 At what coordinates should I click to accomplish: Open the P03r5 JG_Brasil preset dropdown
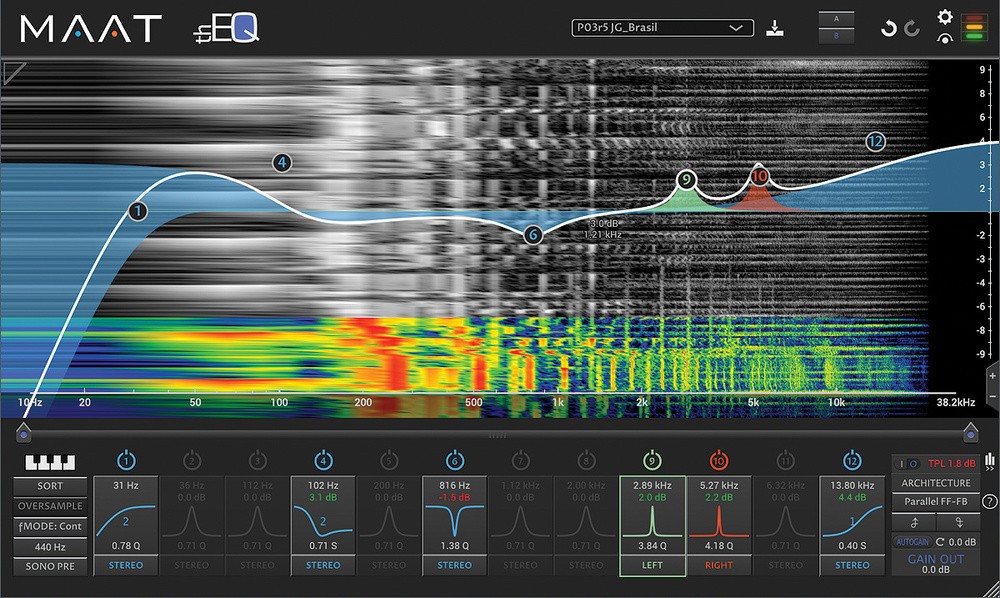point(663,28)
